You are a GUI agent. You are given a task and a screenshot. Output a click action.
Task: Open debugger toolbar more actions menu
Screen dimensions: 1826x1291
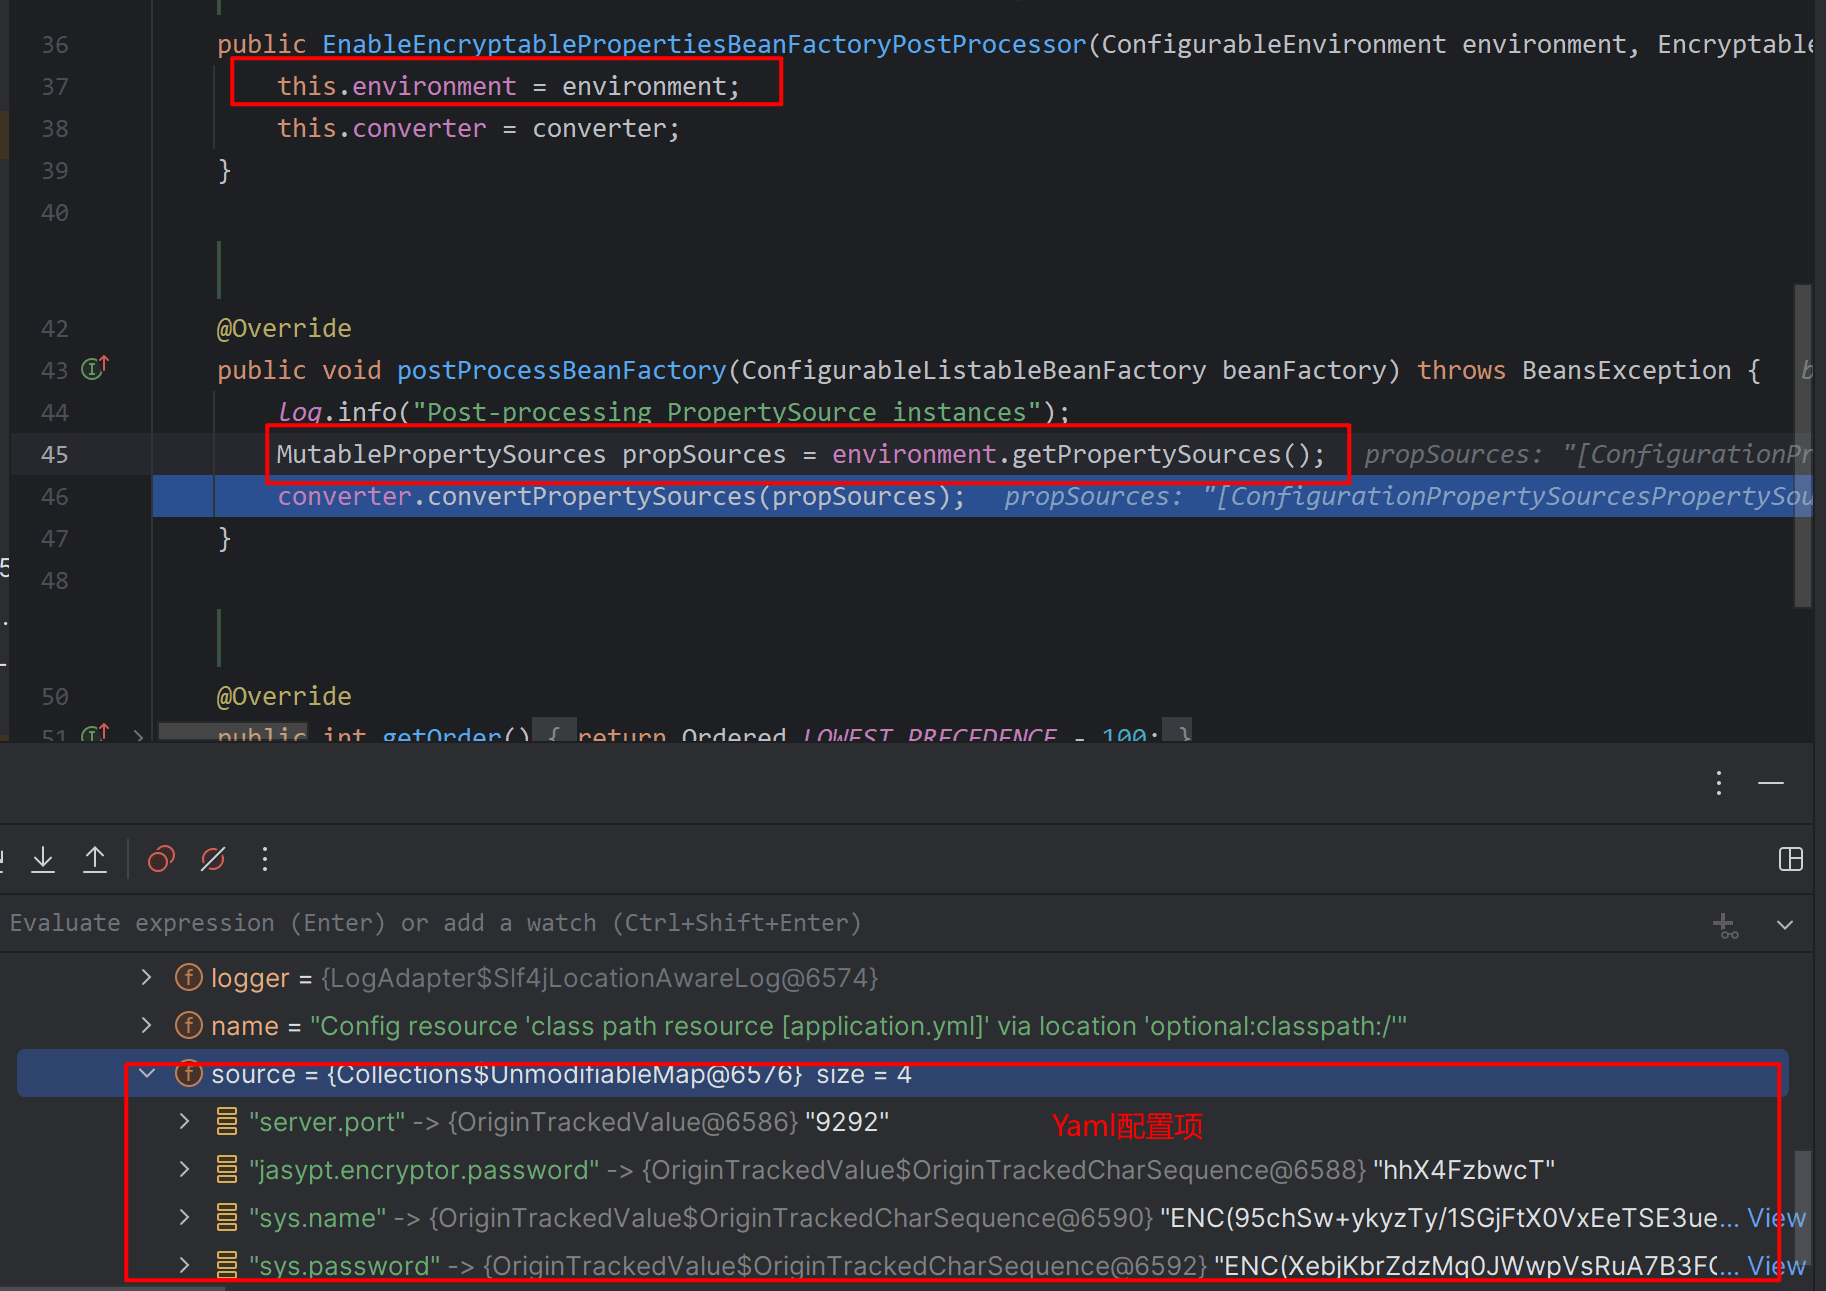[x=265, y=859]
